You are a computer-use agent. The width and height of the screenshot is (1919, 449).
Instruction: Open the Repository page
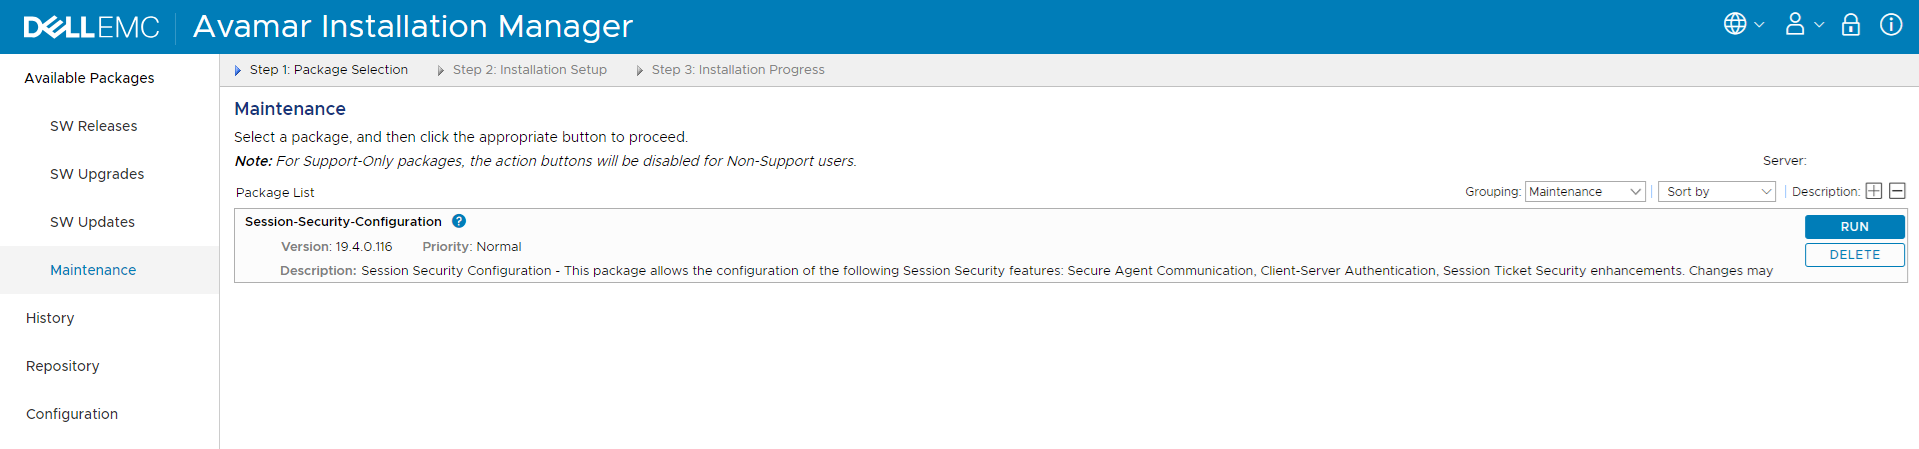63,366
